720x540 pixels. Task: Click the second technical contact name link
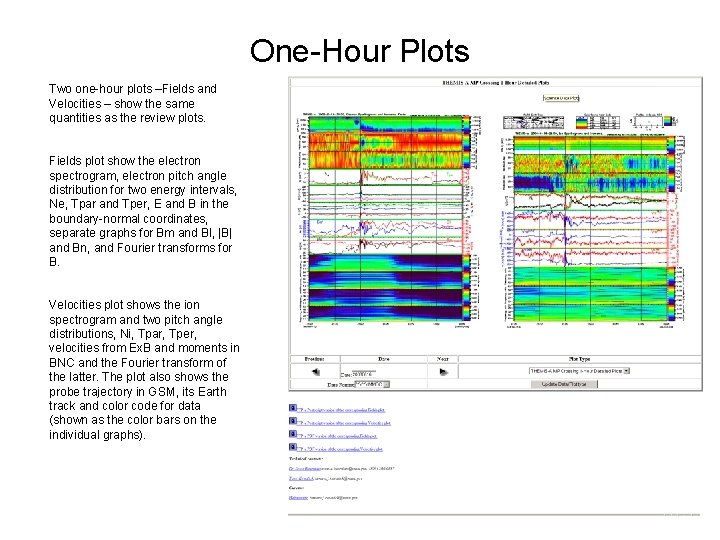click(301, 478)
